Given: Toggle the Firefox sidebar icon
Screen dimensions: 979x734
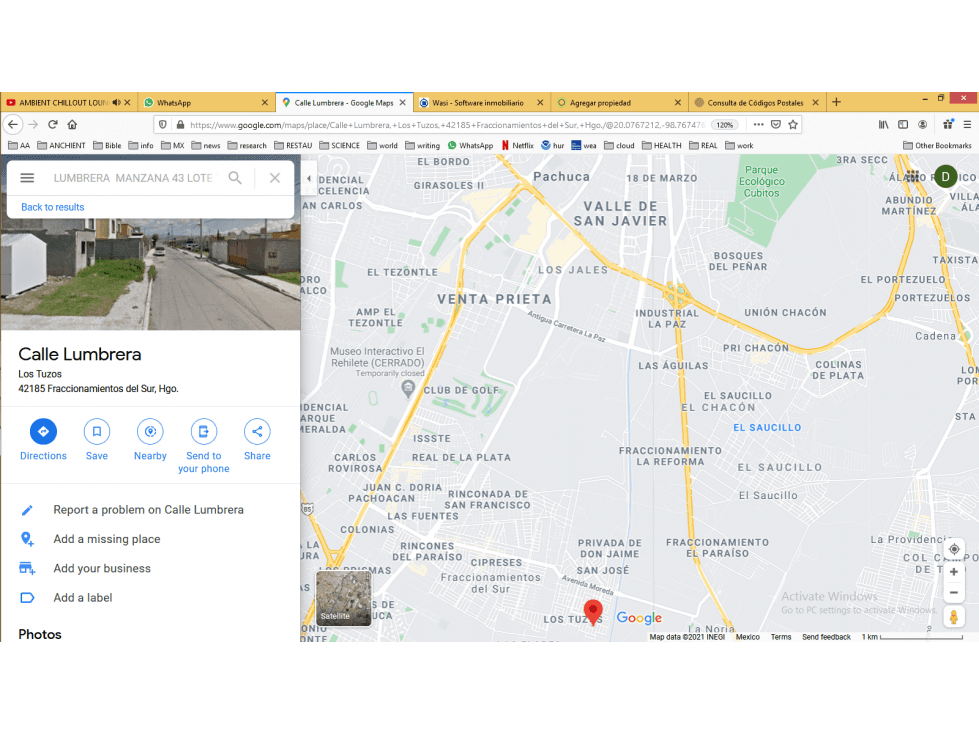Looking at the screenshot, I should click(903, 124).
